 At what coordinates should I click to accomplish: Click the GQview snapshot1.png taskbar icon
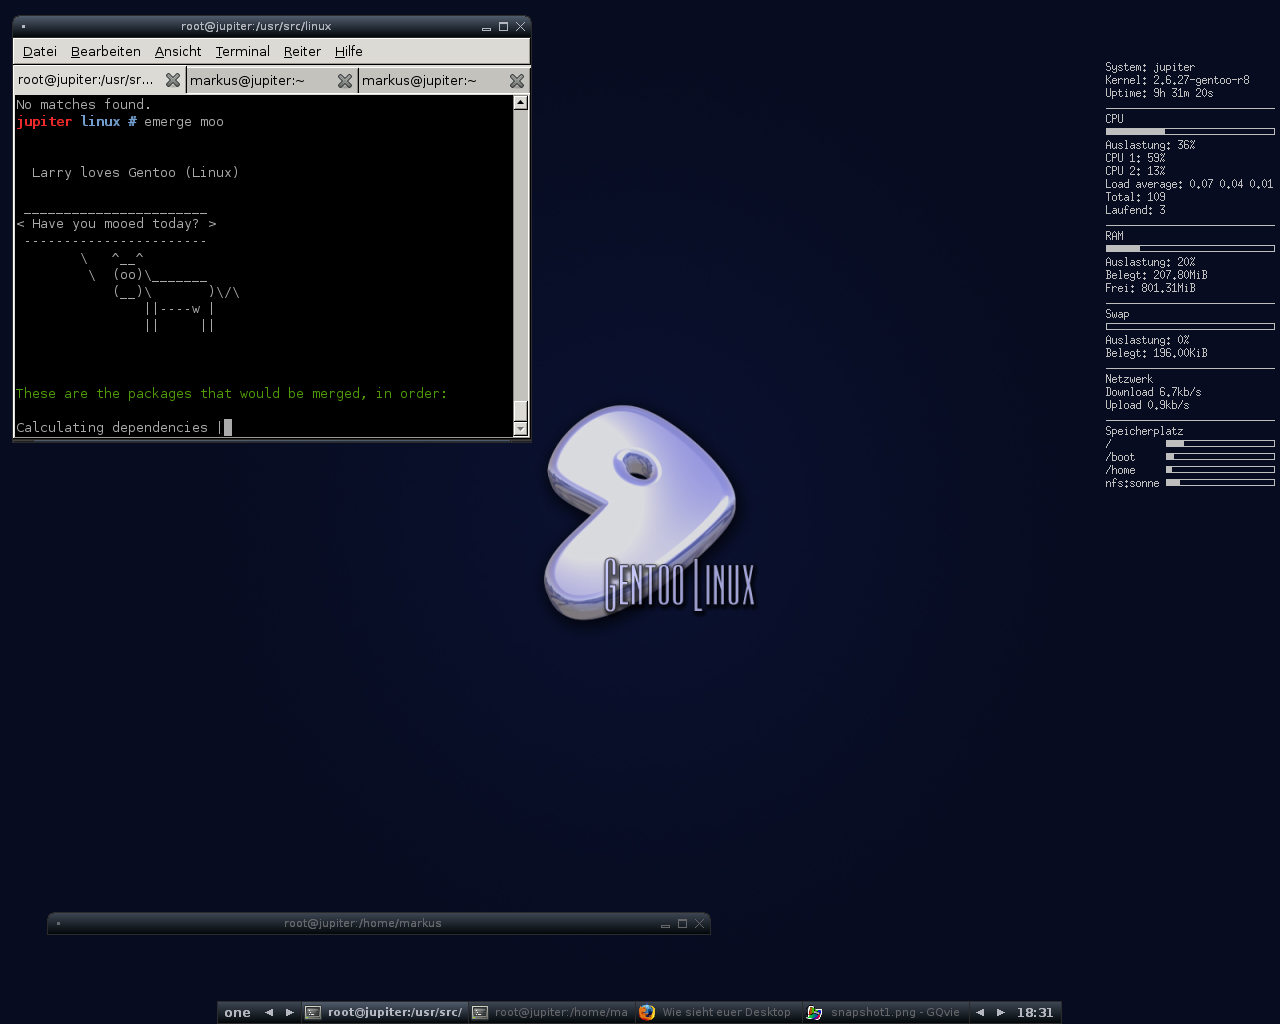click(x=815, y=1012)
